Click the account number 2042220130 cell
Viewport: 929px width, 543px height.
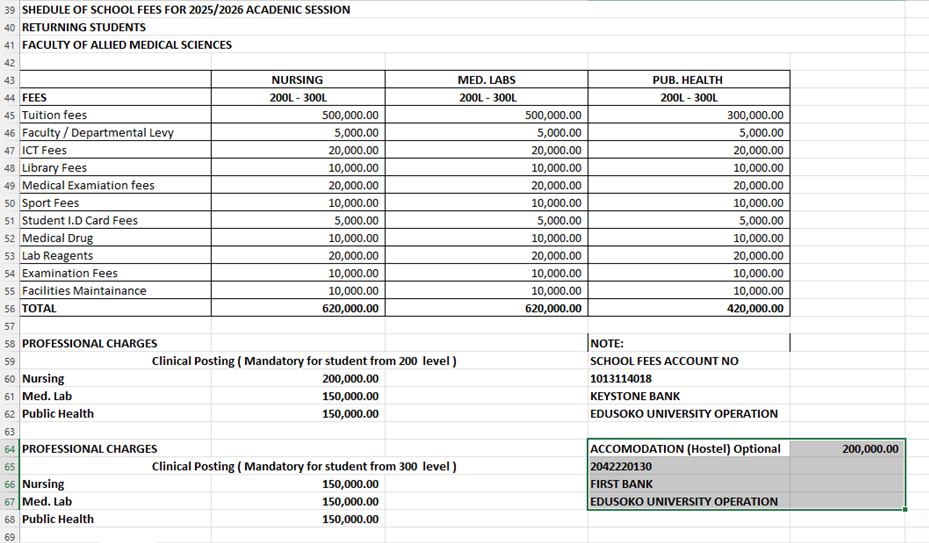(x=621, y=467)
